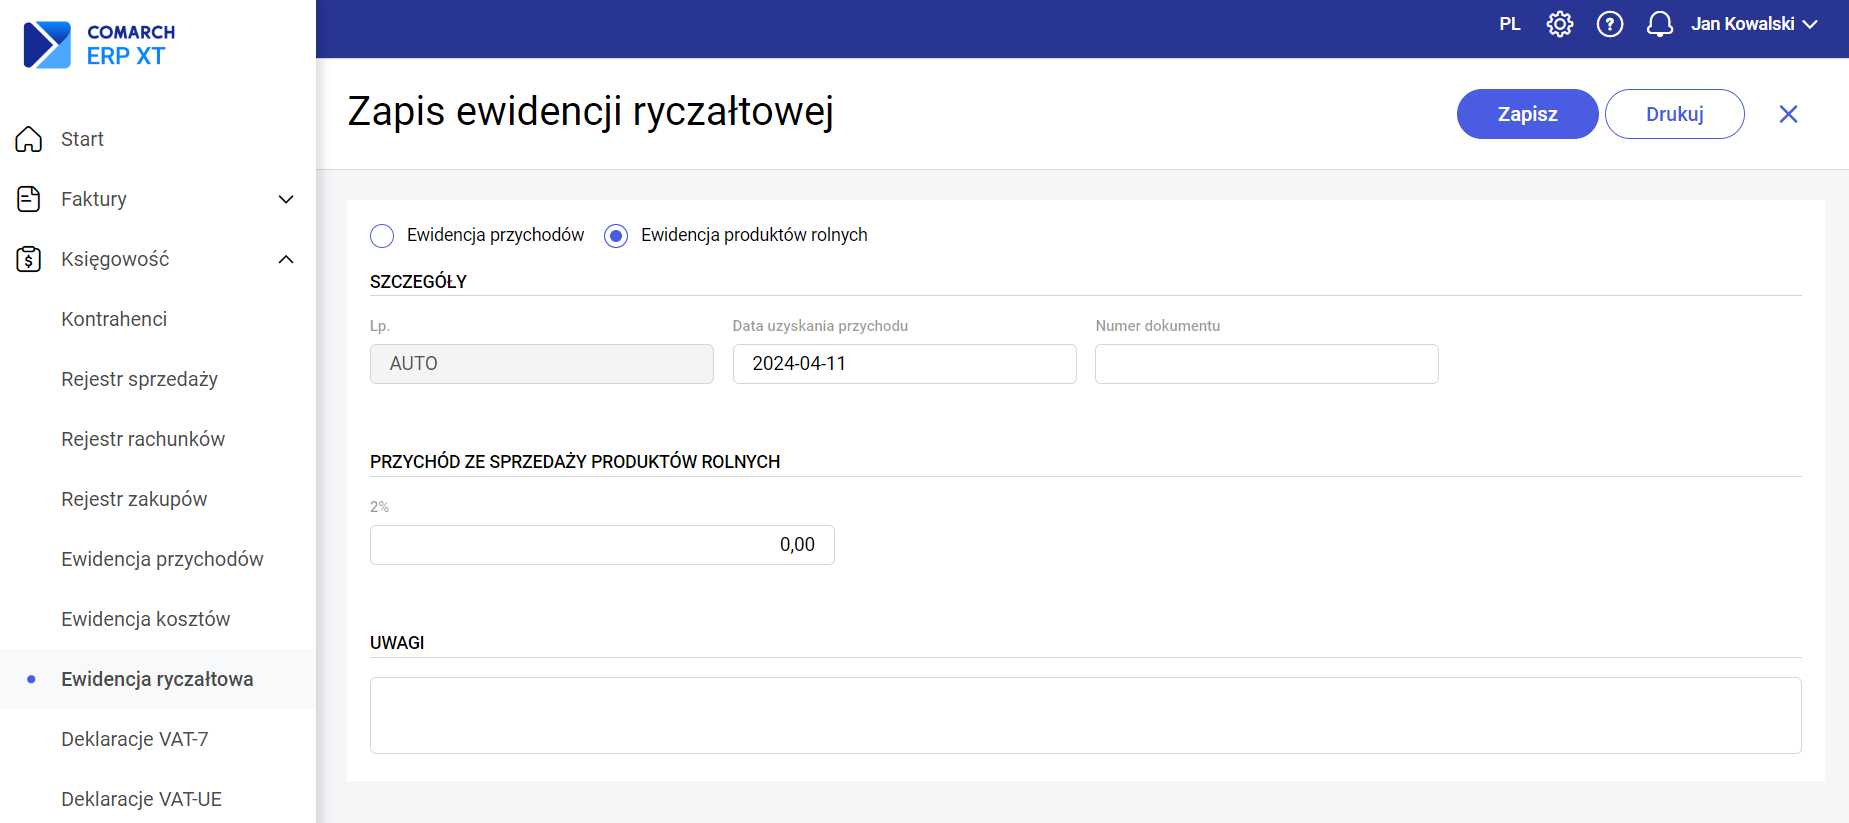
Task: Open the Jan Kowalski user dropdown
Action: coord(1753,24)
